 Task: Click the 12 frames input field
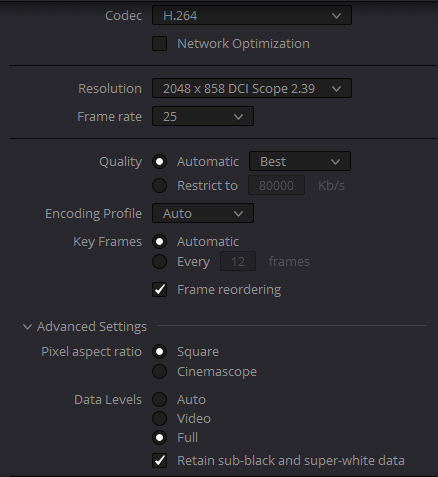click(x=238, y=261)
